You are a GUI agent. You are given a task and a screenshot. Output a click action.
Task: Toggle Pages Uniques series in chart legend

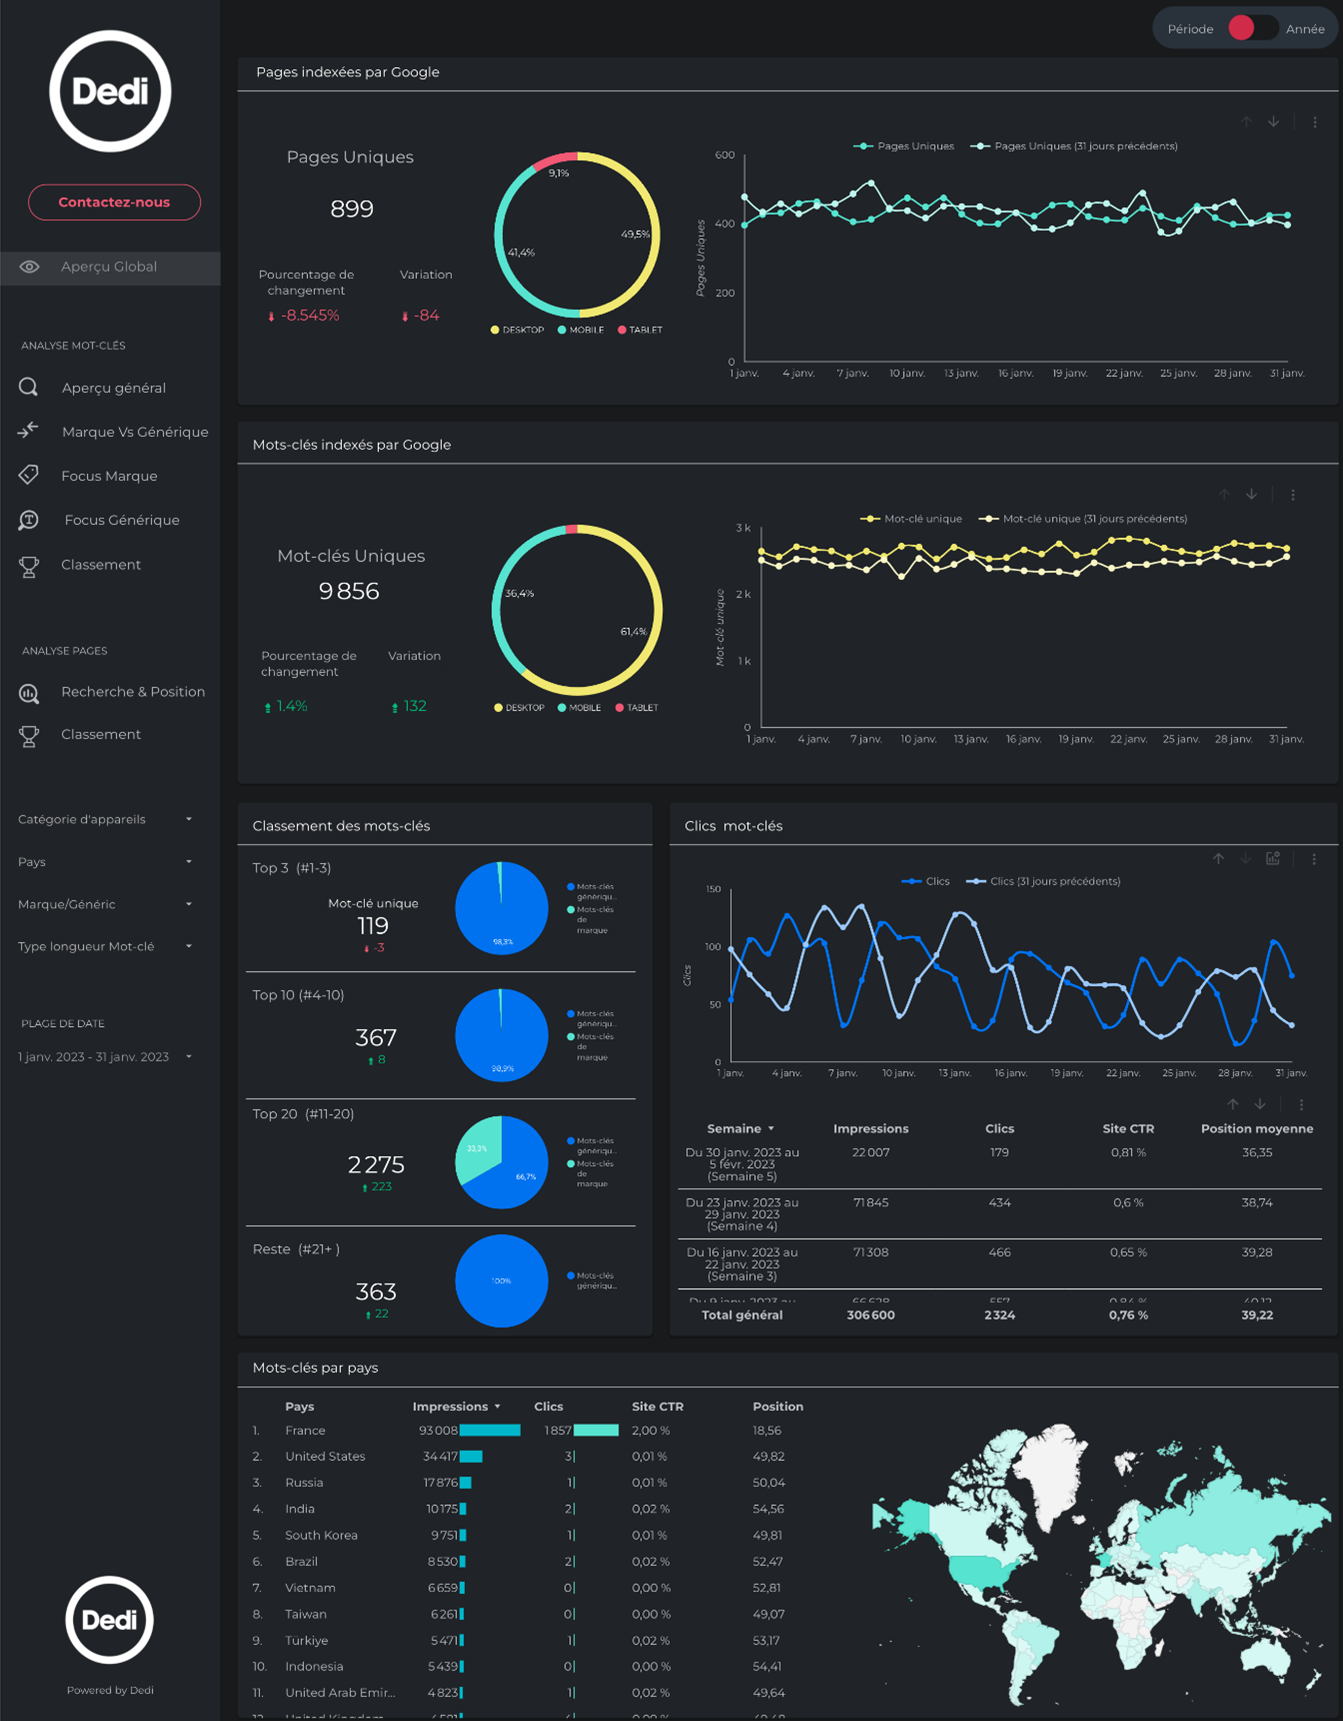(904, 146)
